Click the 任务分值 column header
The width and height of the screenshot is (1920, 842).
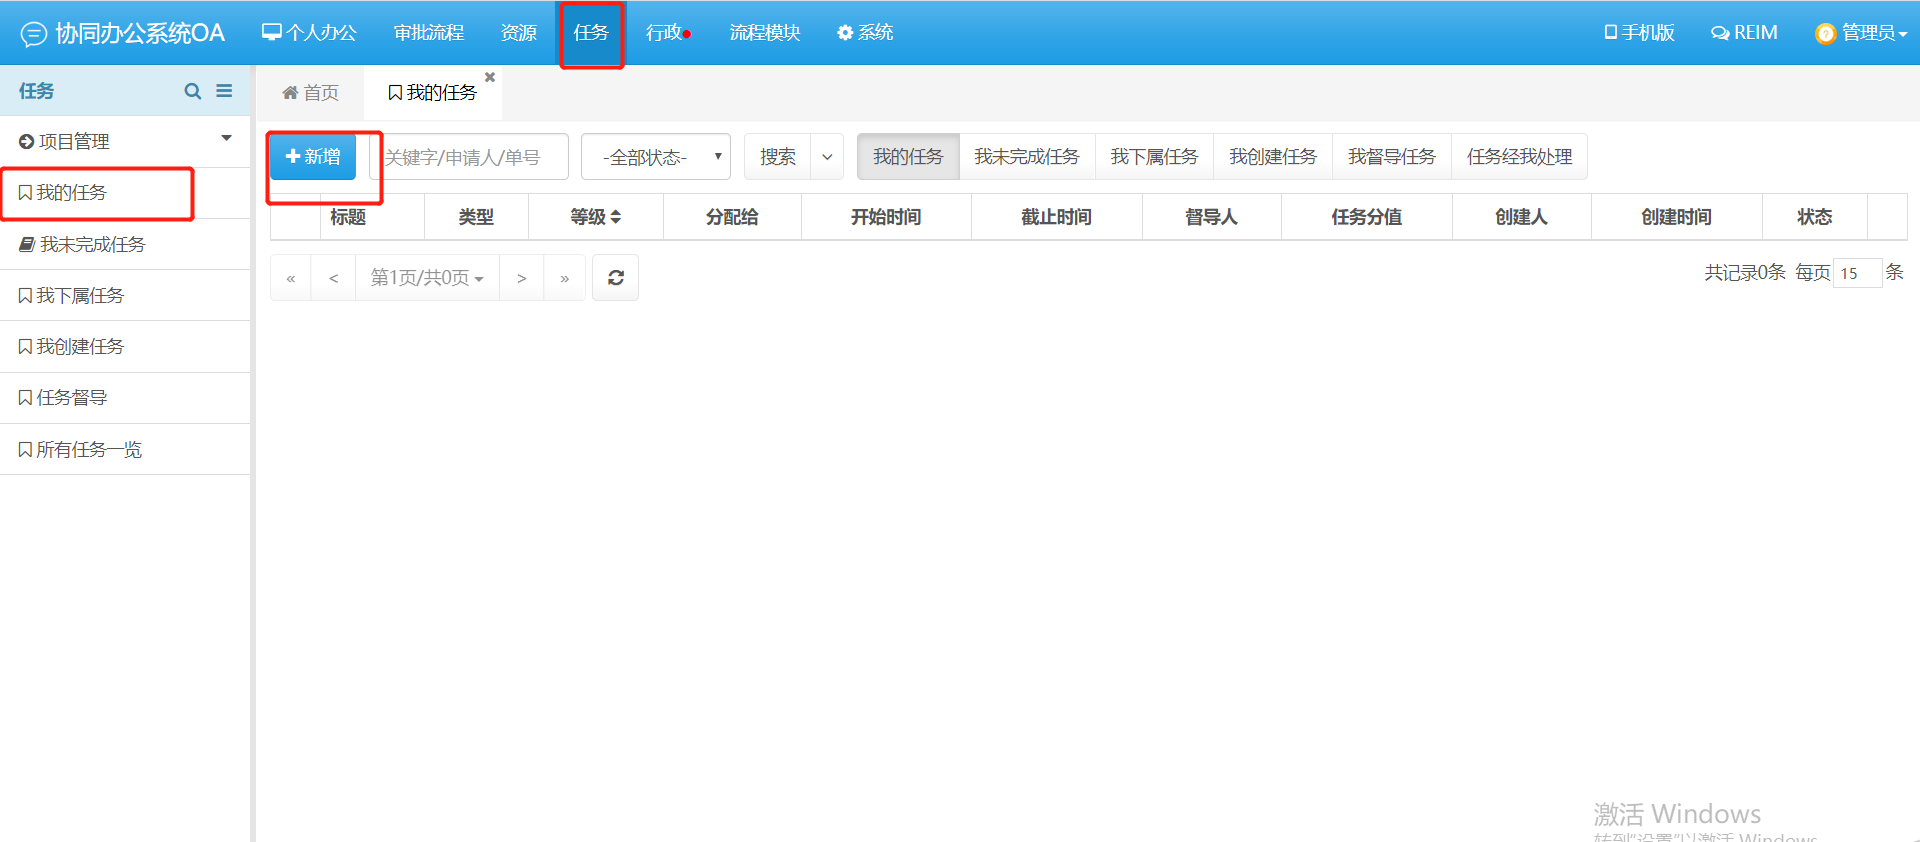tap(1366, 217)
